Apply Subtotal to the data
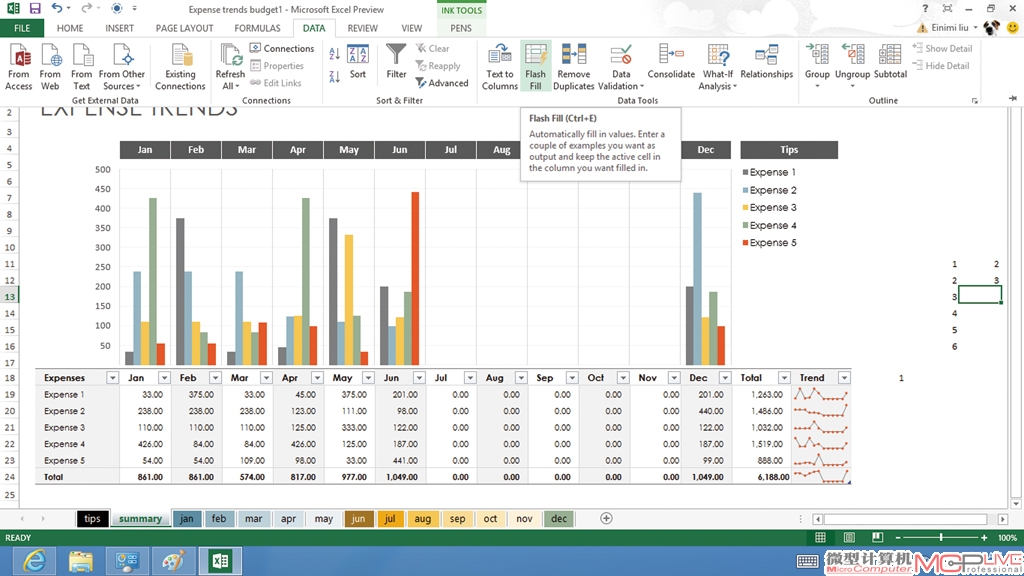This screenshot has height=576, width=1024. 890,62
